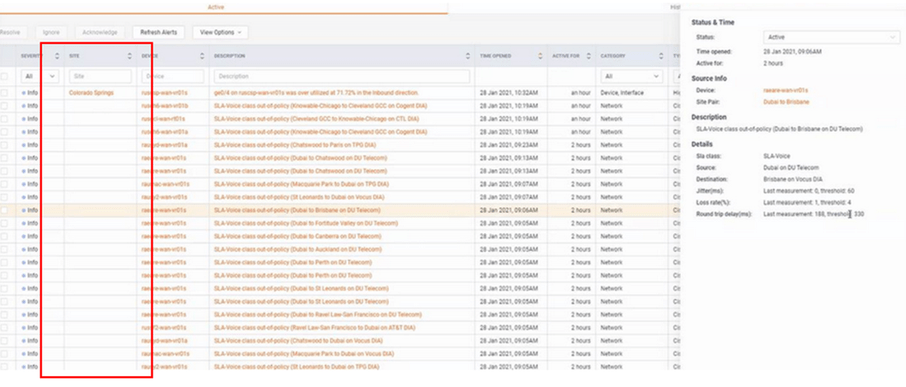Switch to the Active alerts tab
The image size is (906, 387).
216,7
